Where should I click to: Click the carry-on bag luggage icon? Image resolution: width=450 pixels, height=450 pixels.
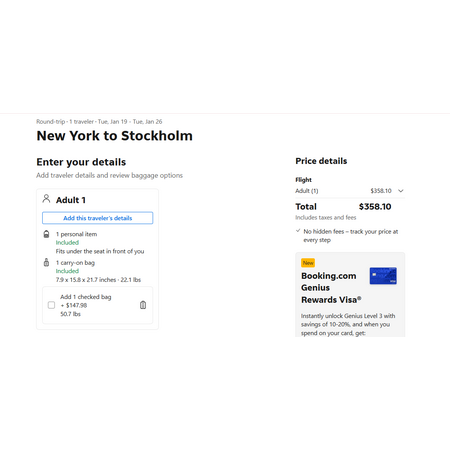tap(46, 262)
